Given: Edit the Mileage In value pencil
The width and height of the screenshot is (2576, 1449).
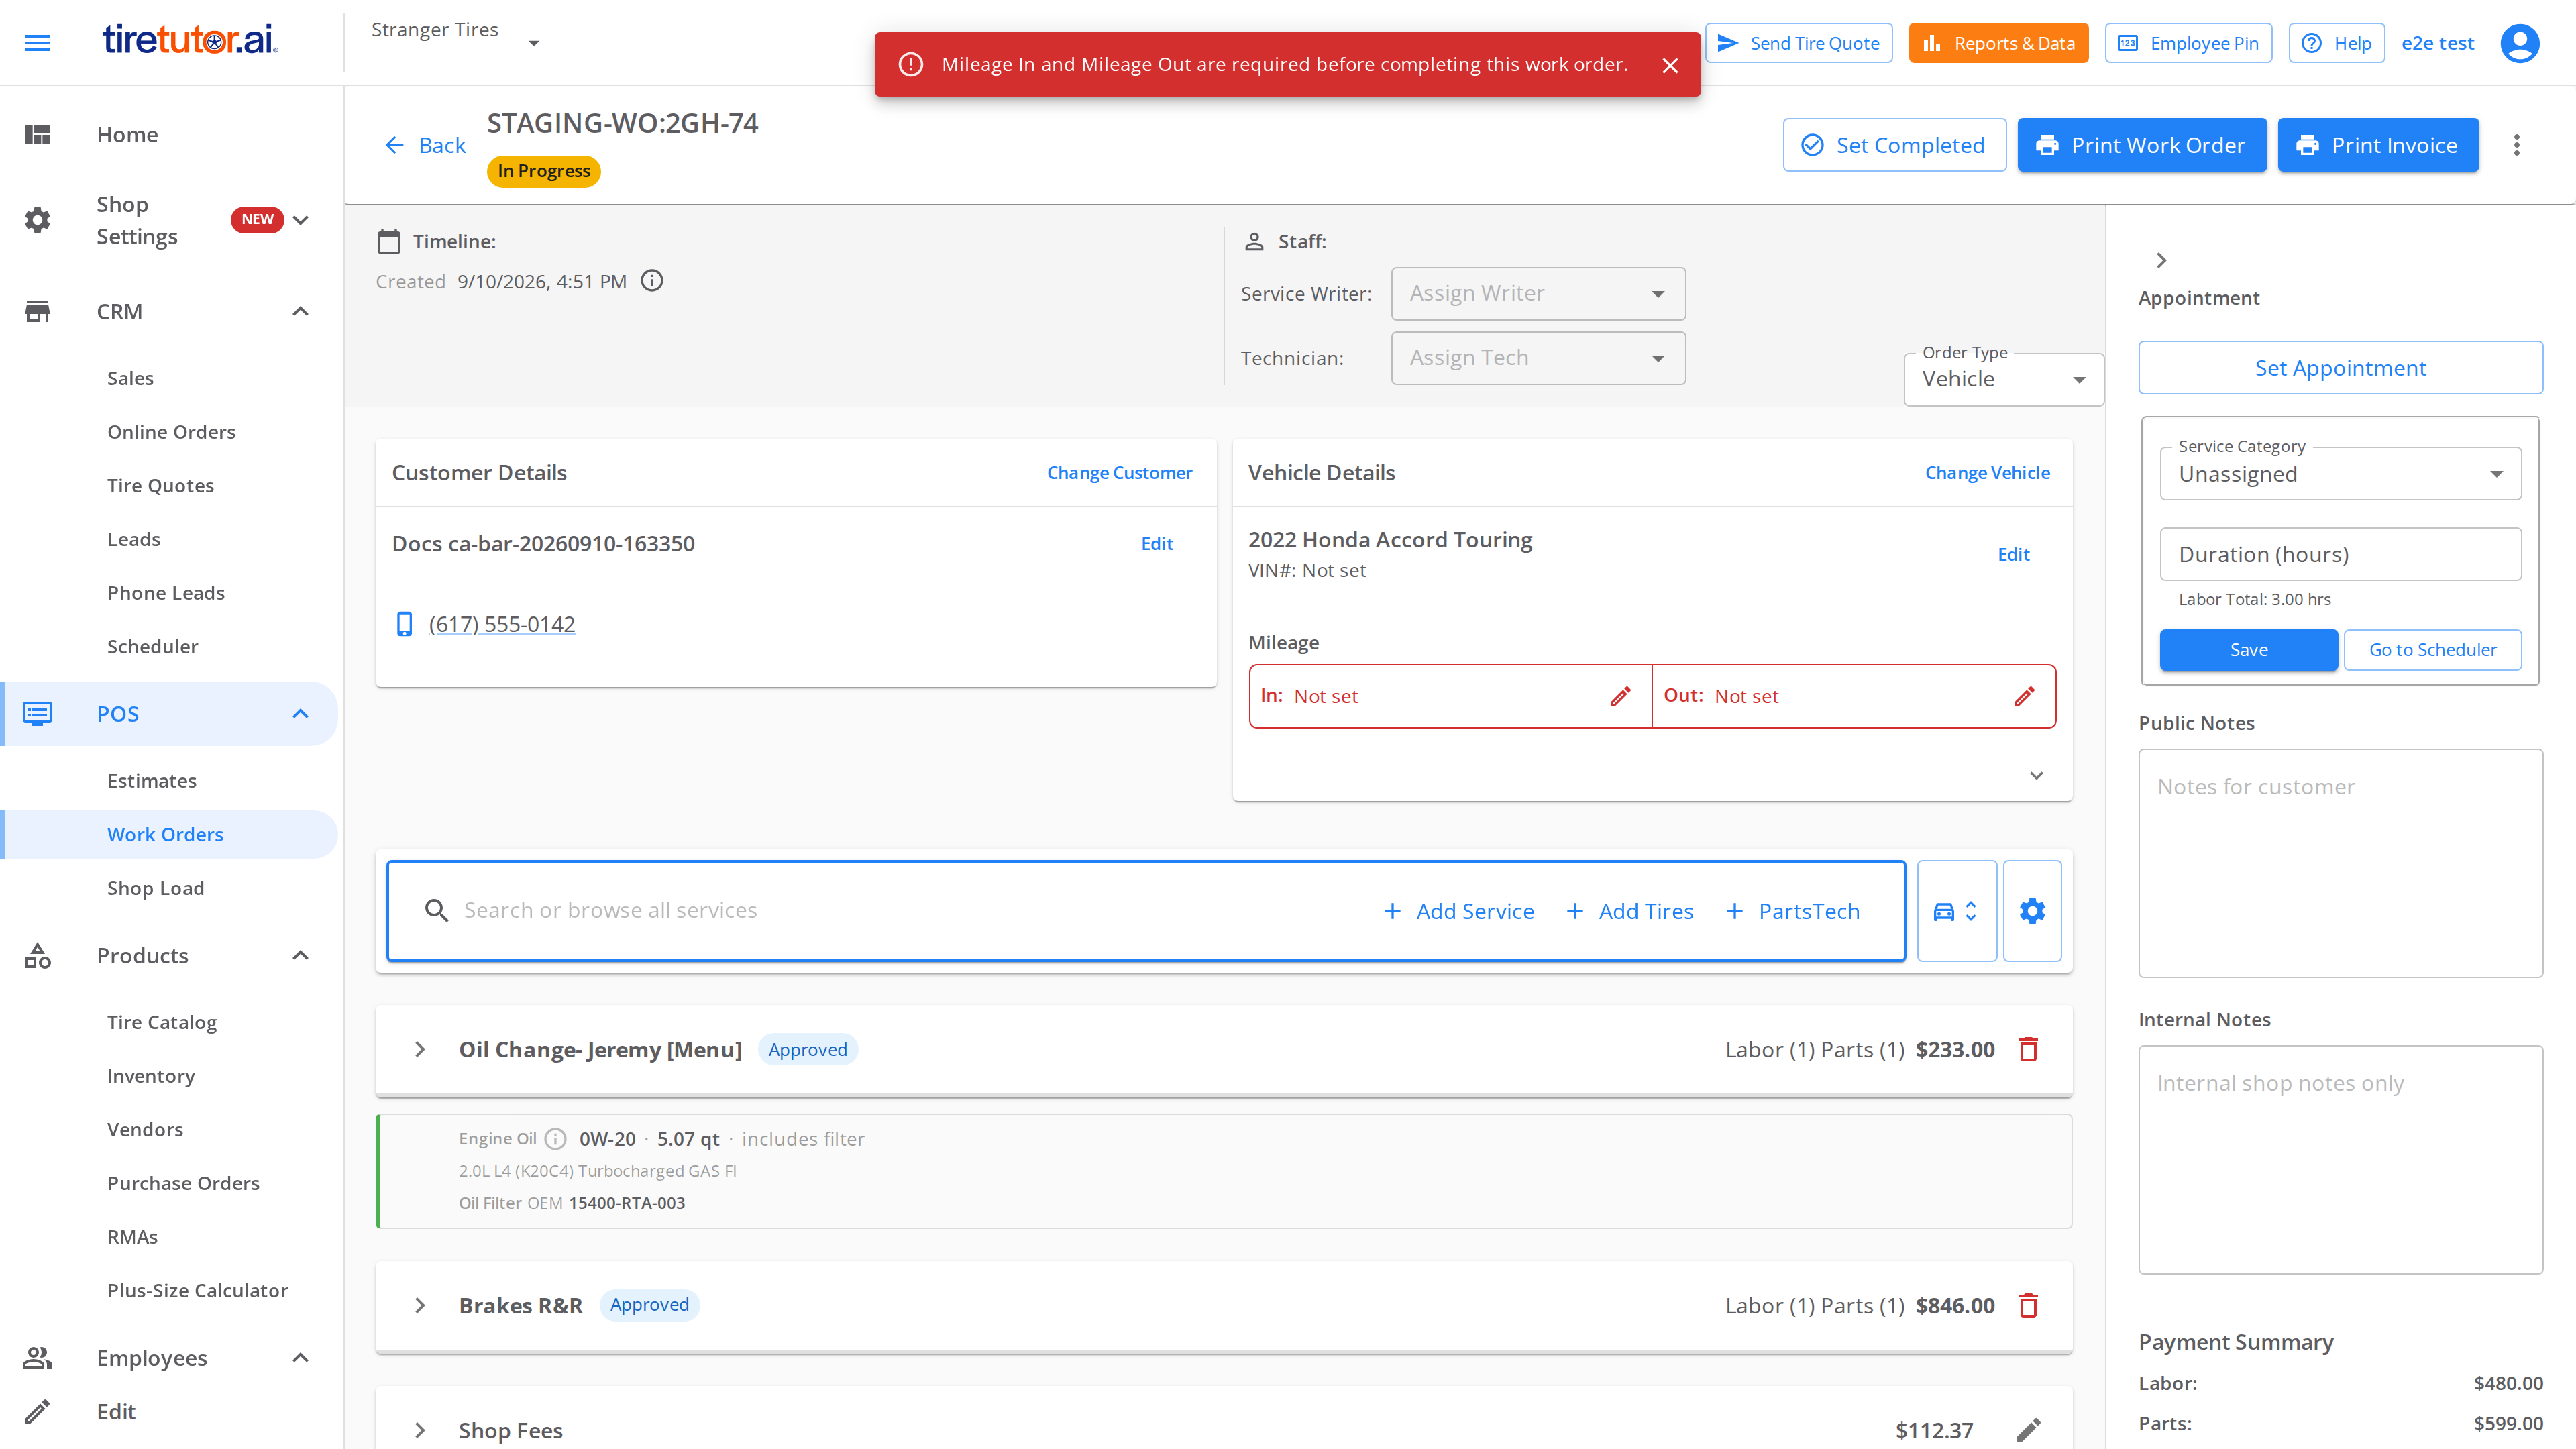Looking at the screenshot, I should [x=1620, y=696].
